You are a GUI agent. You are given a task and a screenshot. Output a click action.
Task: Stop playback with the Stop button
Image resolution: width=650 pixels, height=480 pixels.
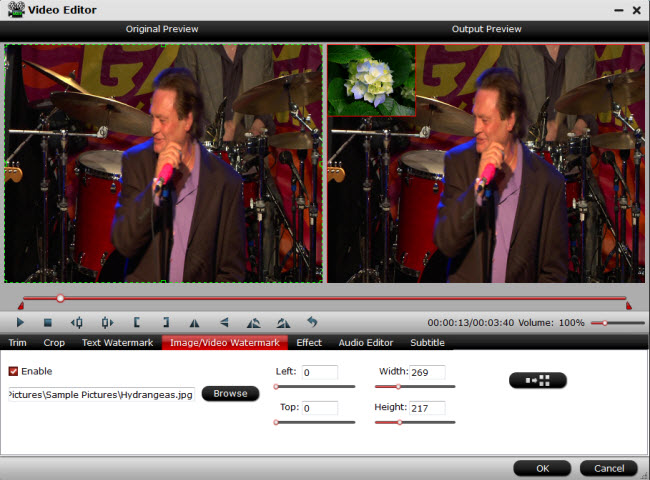[x=48, y=322]
